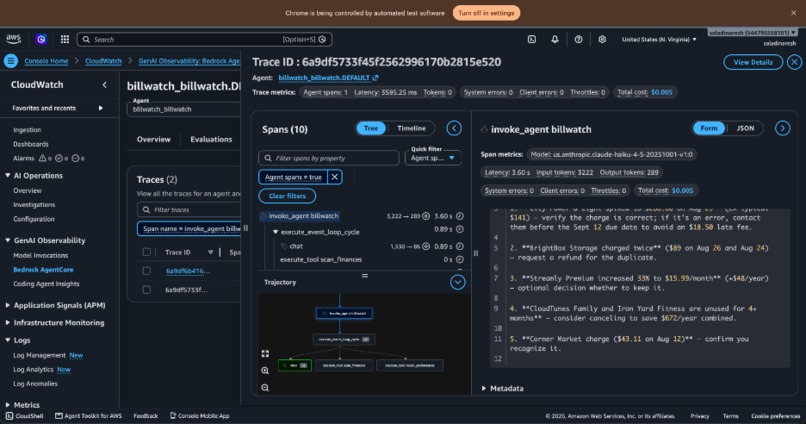Click the search recents icon in search bar
The width and height of the screenshot is (806, 424).
322,40
